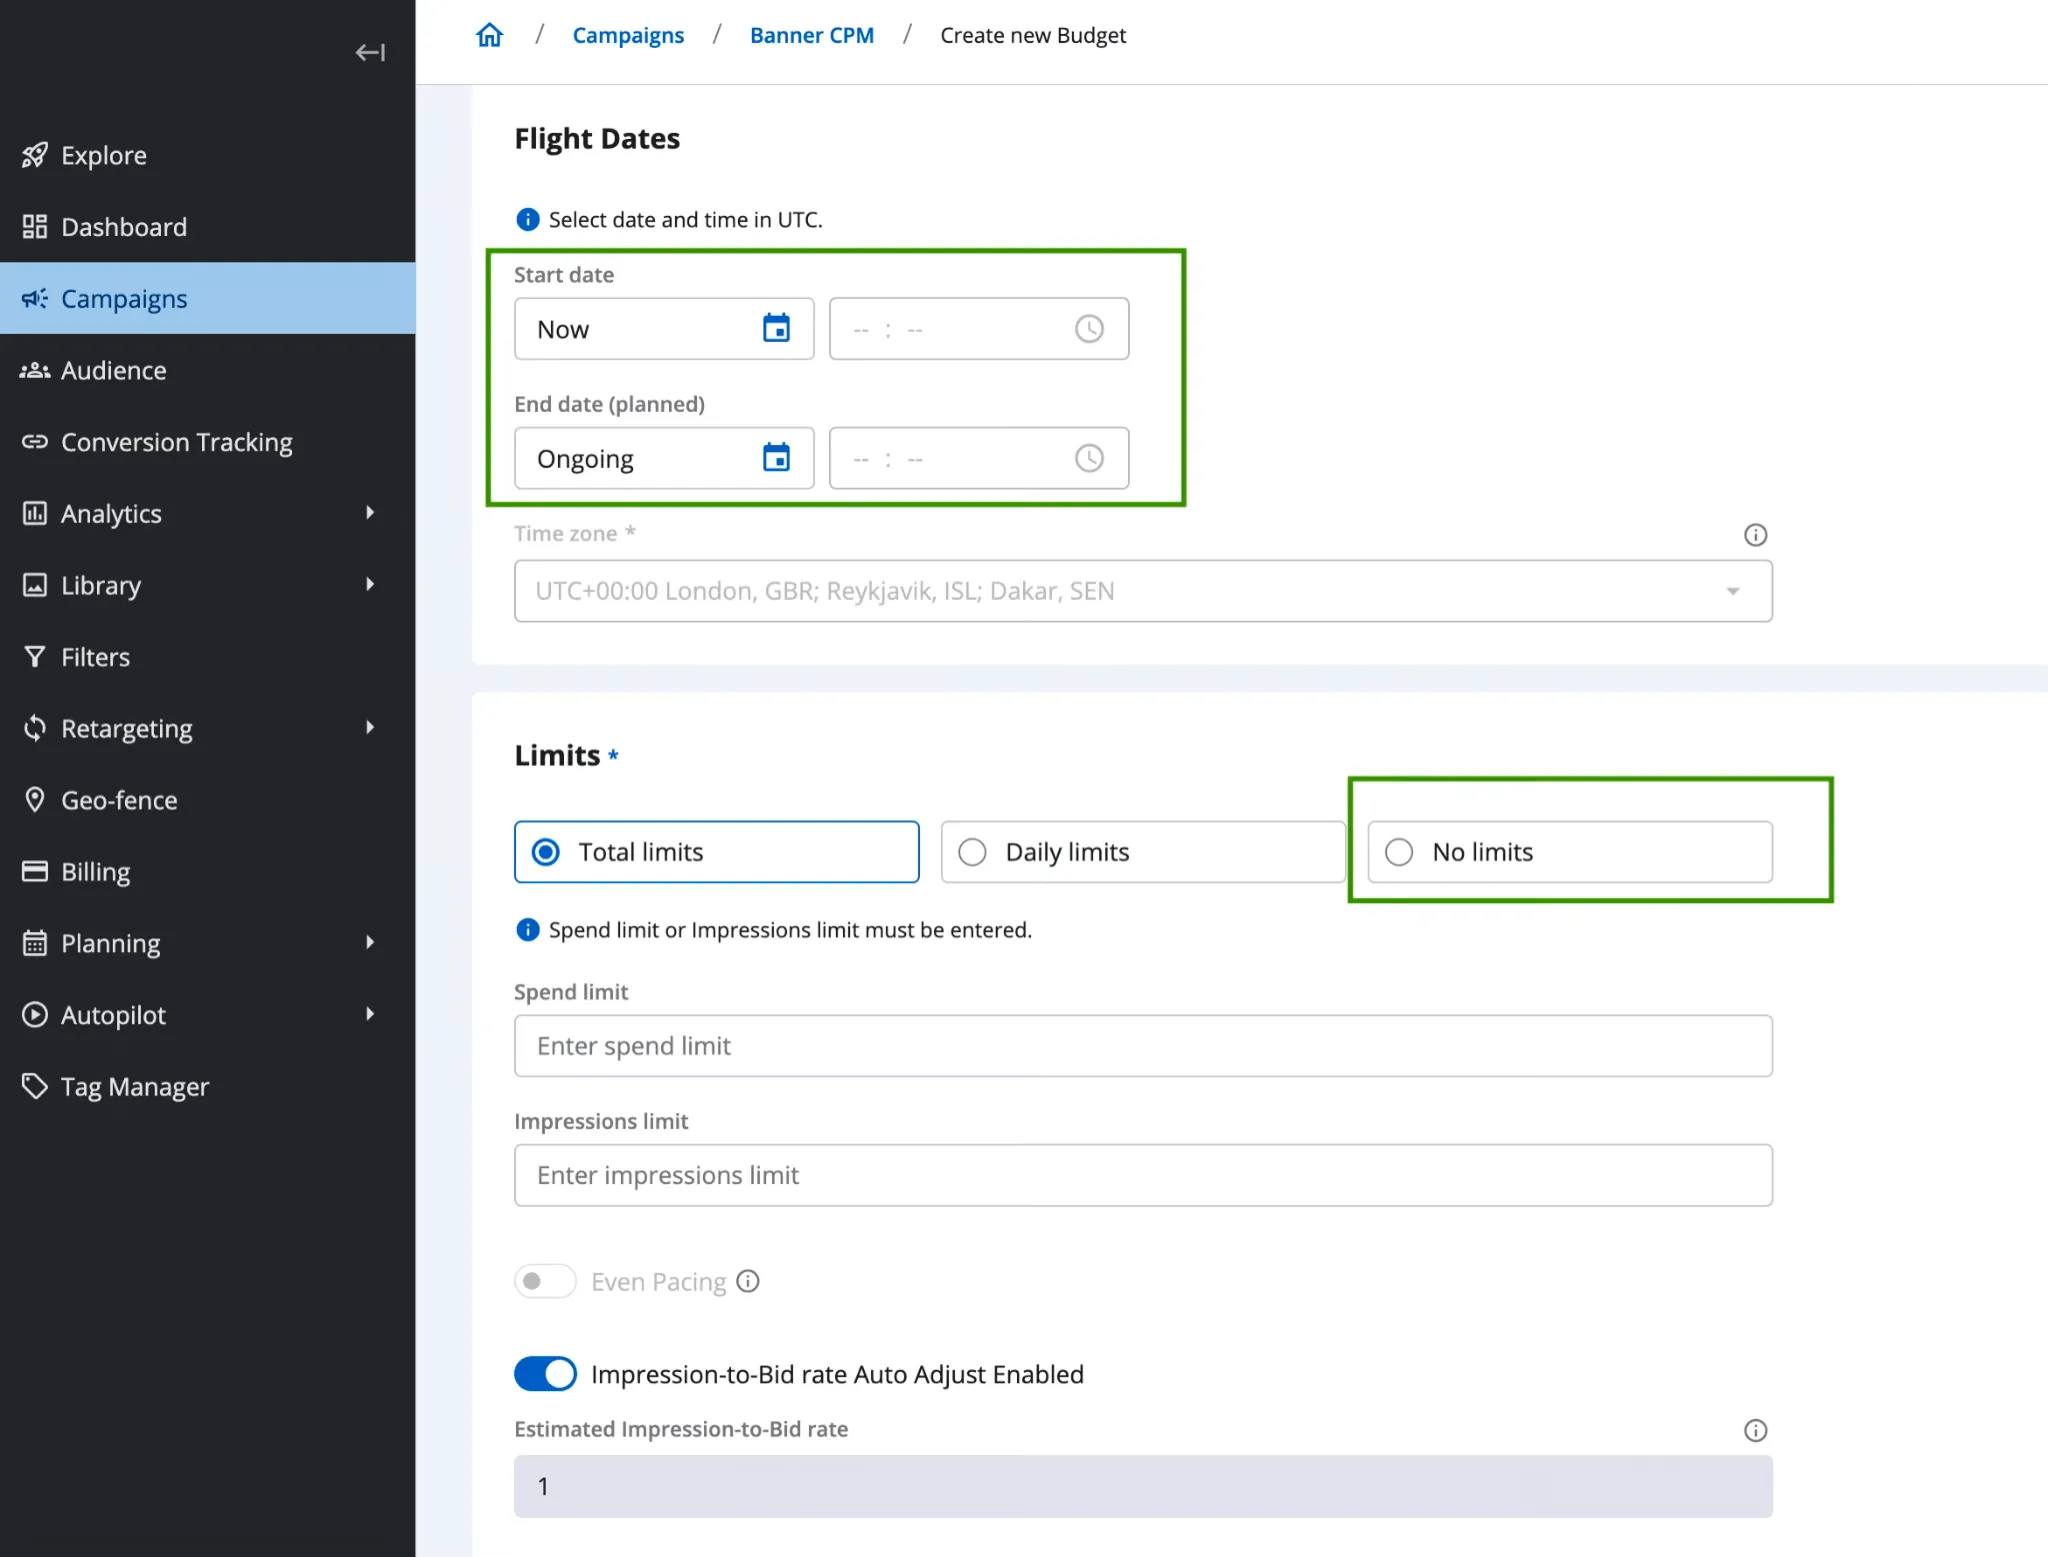Select the Total limits radio option
This screenshot has height=1557, width=2048.
coord(716,852)
